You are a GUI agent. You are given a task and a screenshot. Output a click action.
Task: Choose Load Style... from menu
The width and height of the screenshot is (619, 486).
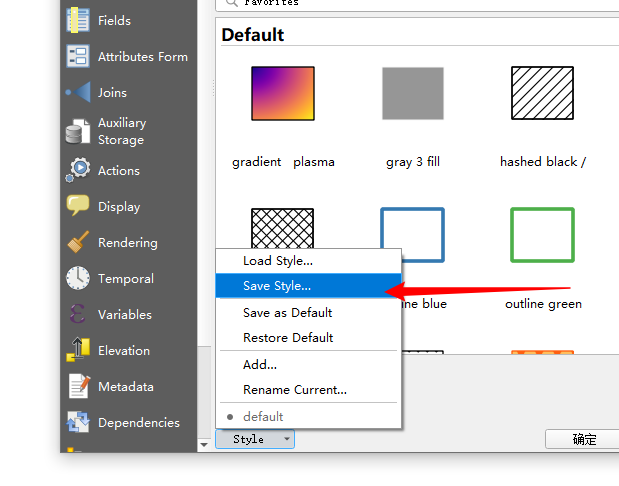point(309,261)
